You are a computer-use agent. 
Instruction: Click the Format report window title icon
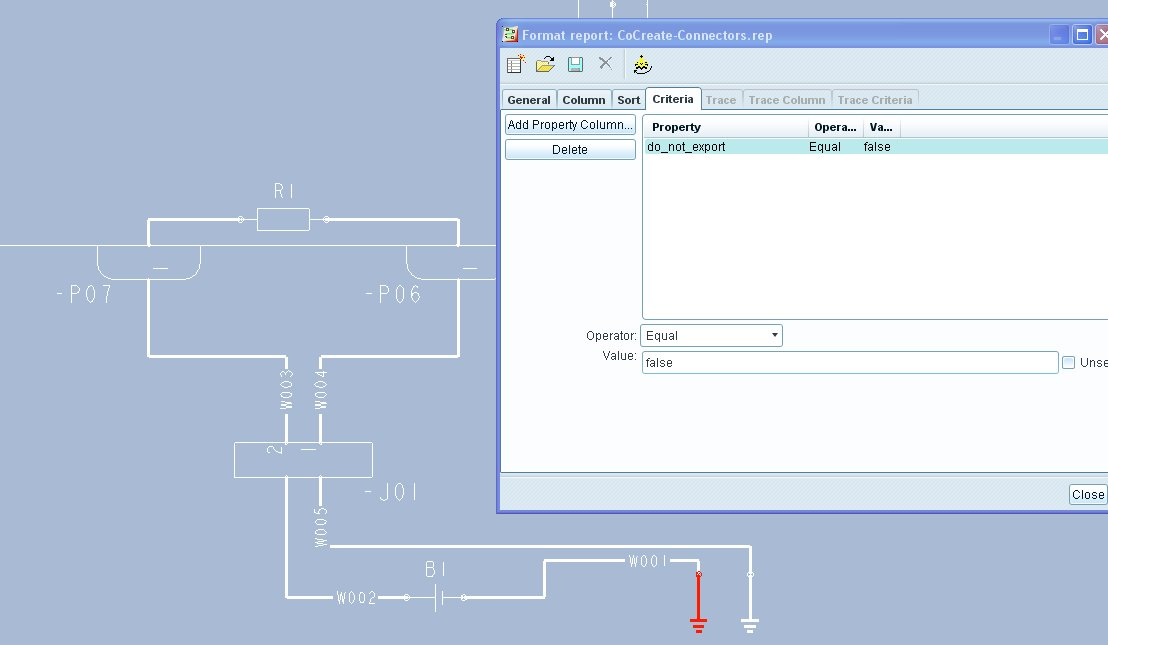[511, 35]
